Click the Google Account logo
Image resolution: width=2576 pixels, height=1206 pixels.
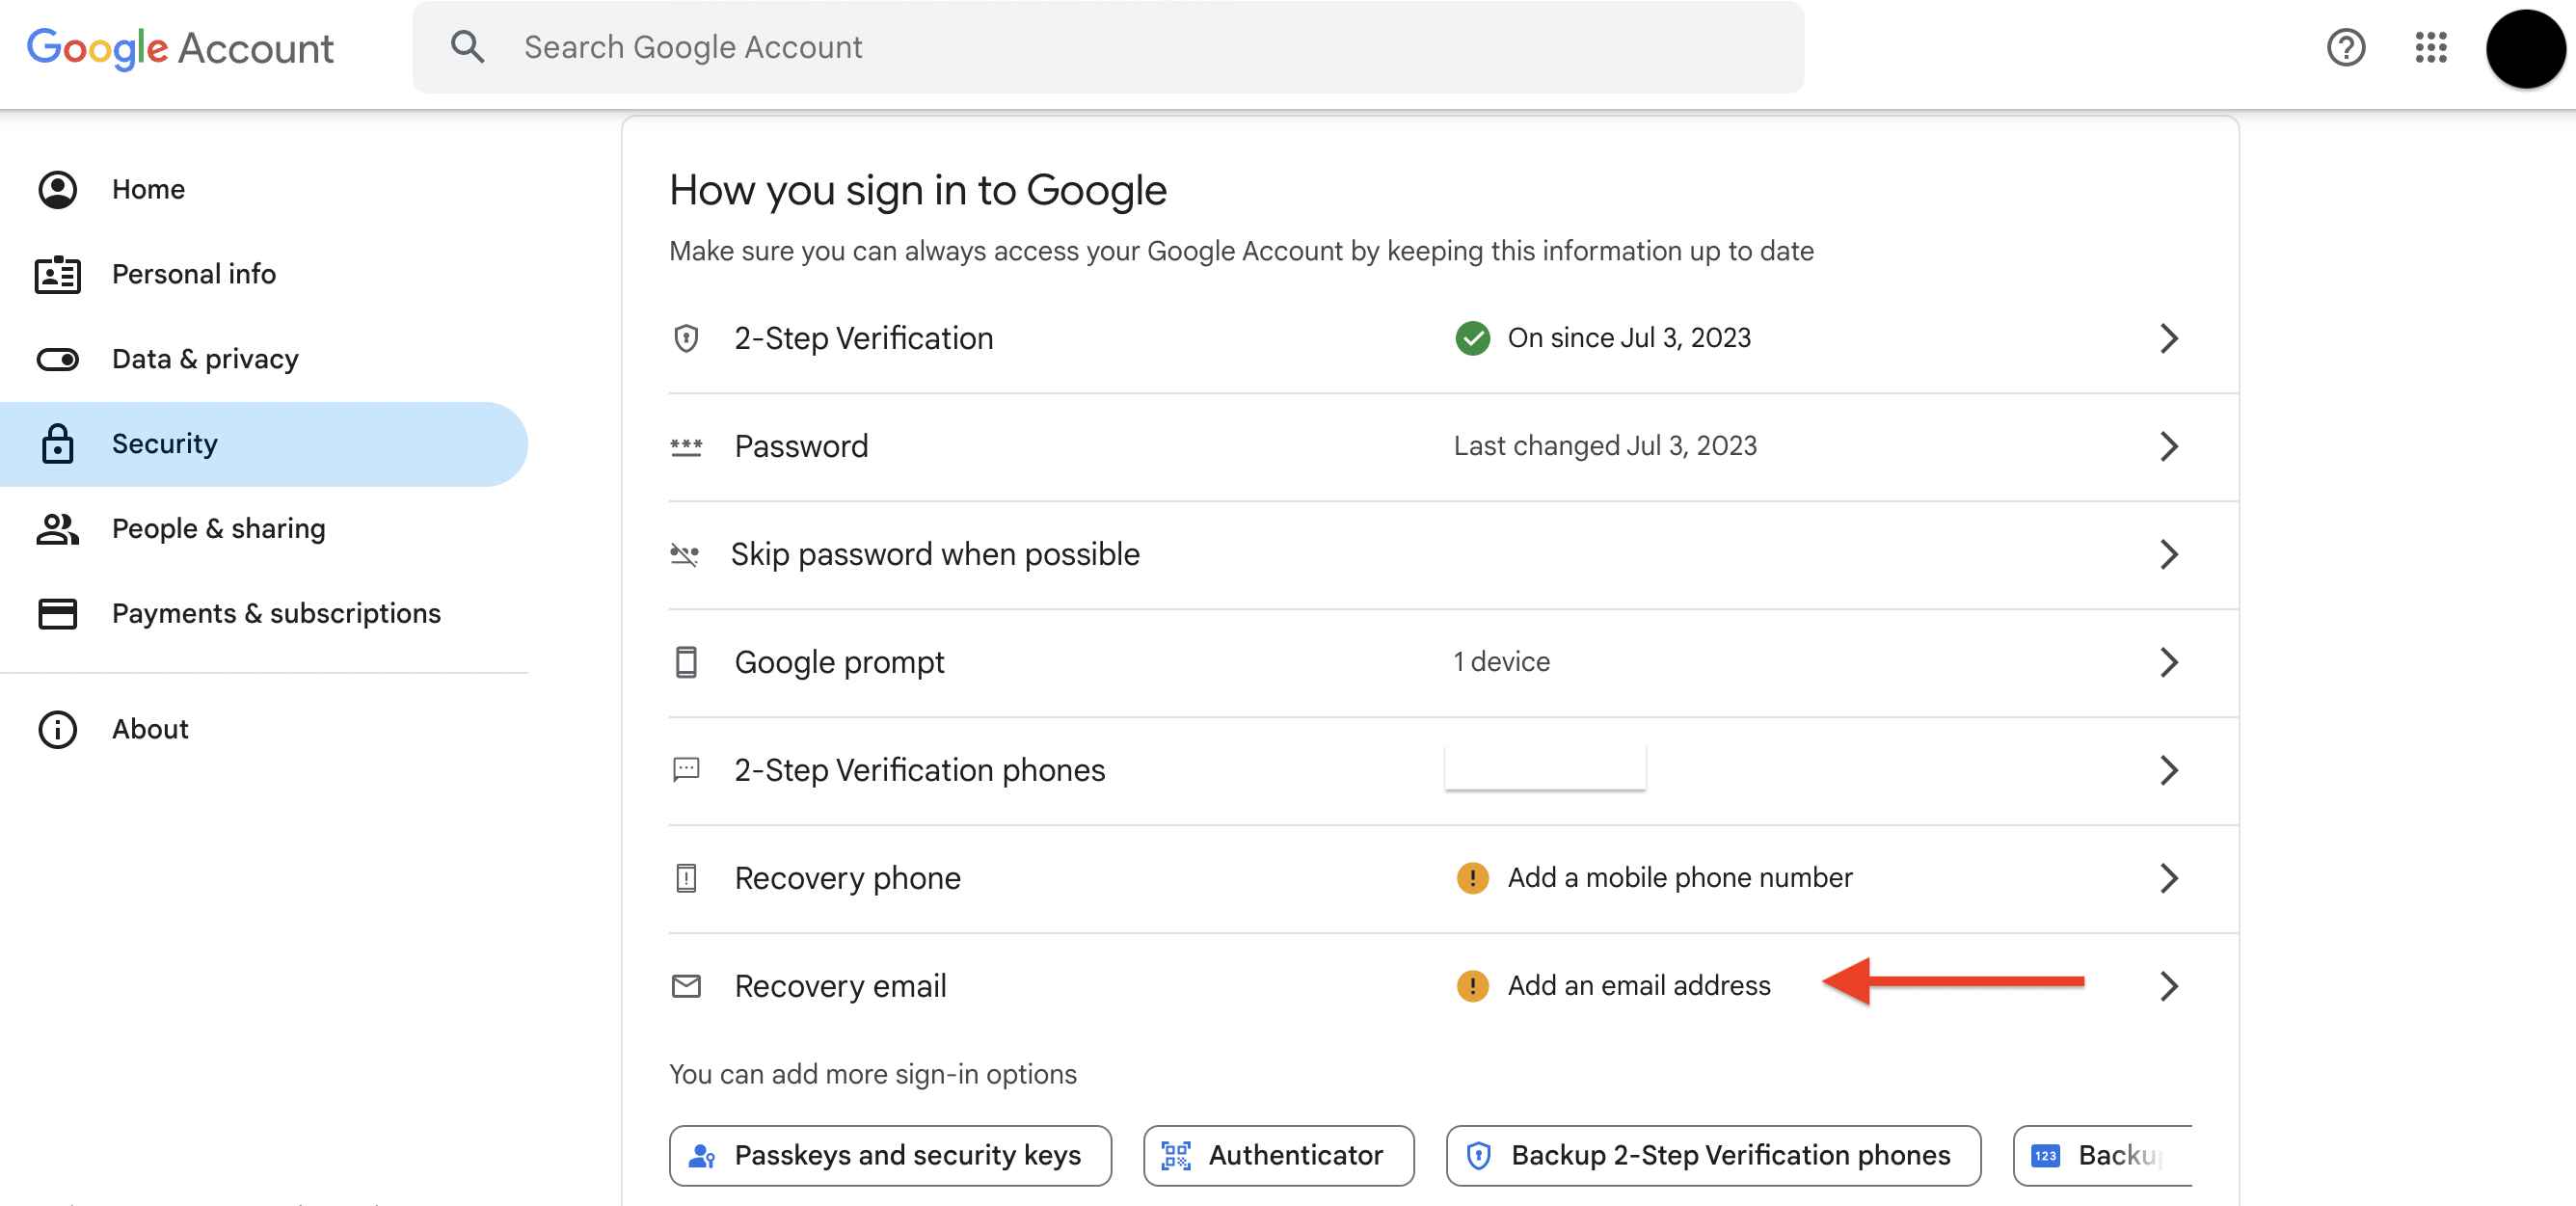(180, 48)
